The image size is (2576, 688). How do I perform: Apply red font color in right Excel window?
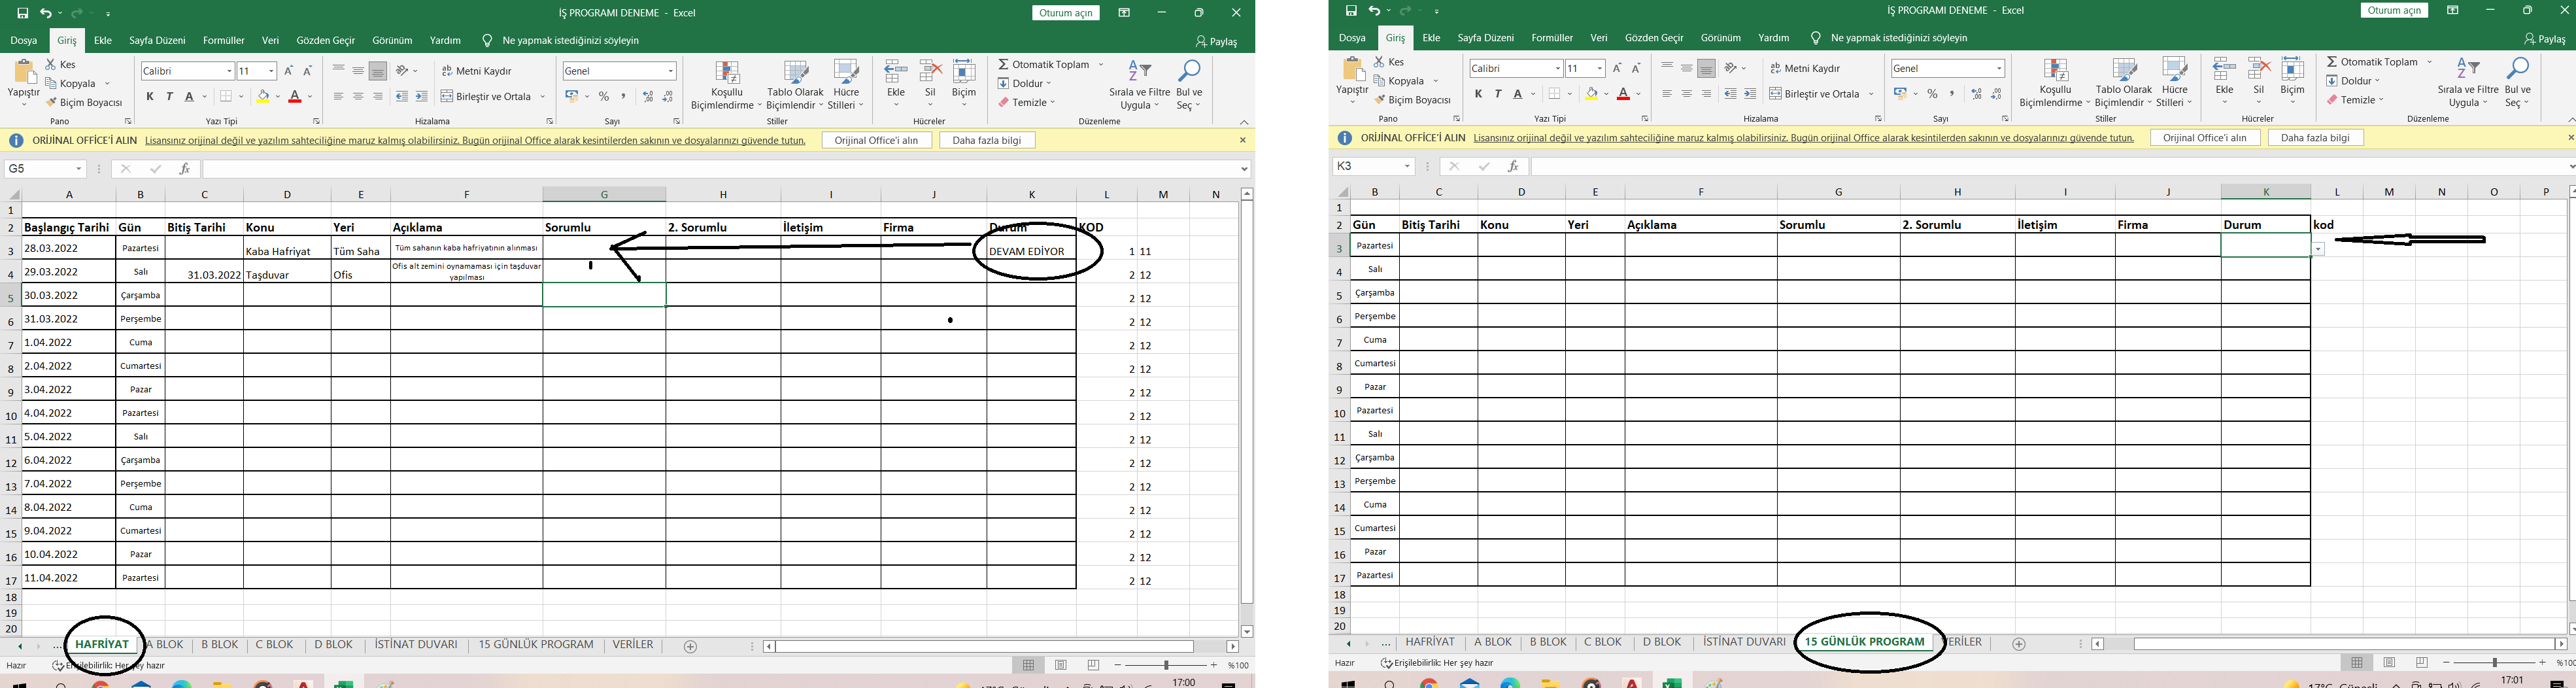tap(1623, 94)
